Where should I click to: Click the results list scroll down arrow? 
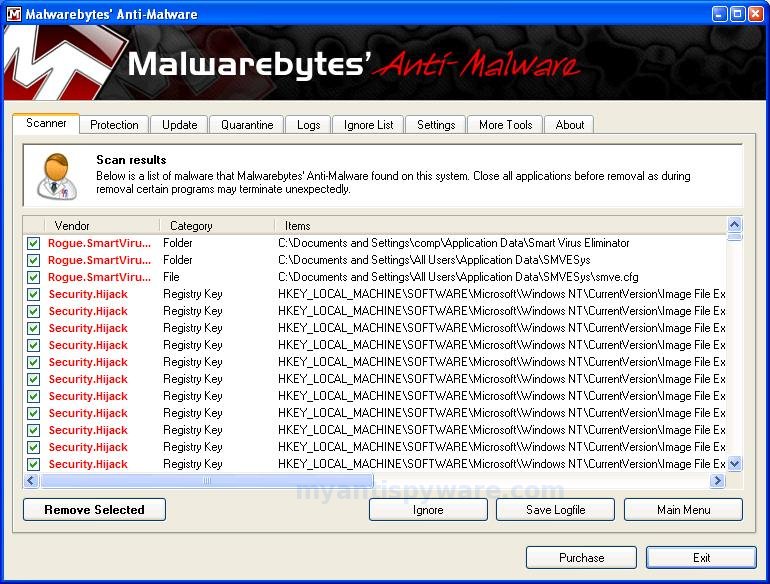pos(735,463)
